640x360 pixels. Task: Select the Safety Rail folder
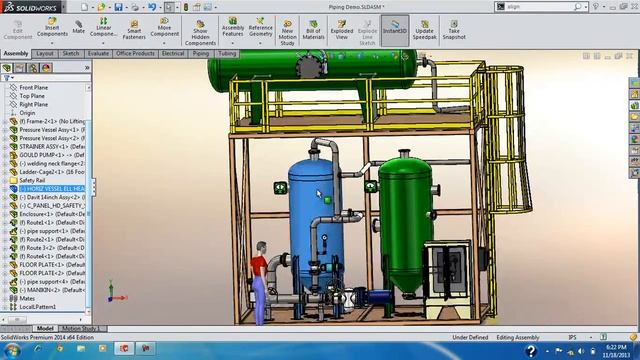pos(32,180)
